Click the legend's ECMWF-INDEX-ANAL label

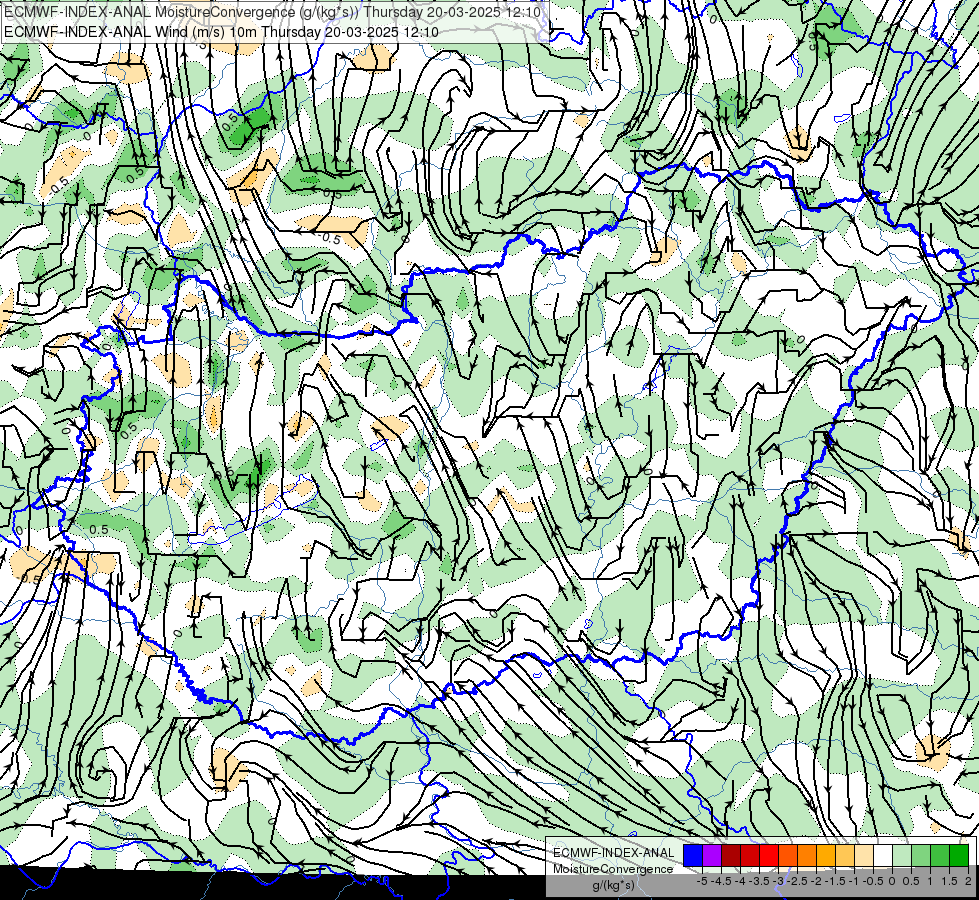[x=614, y=853]
